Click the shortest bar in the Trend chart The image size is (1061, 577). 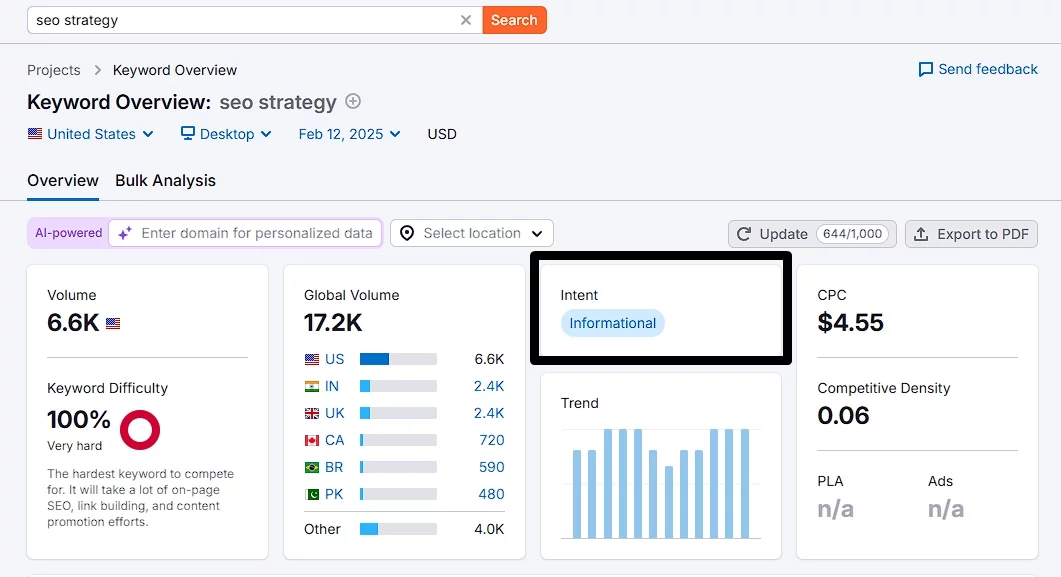click(669, 502)
